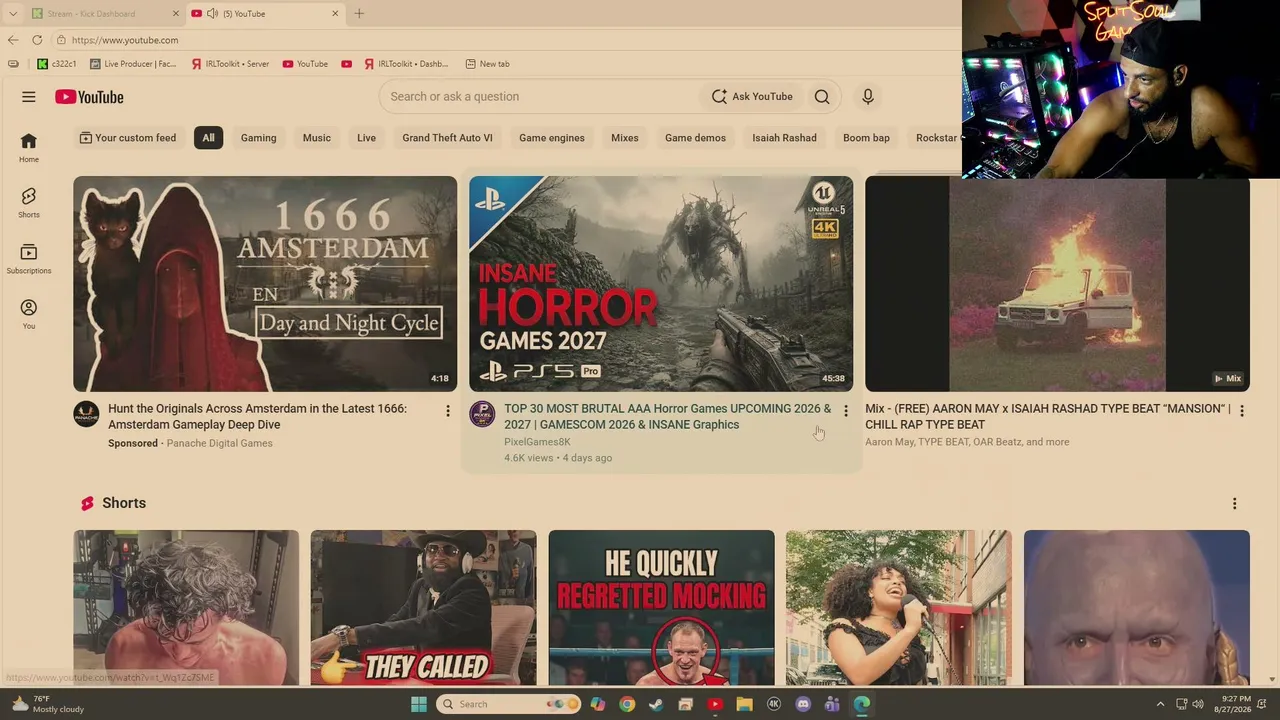Click the Windows taskbar Search box
Viewport: 1280px width, 720px height.
[506, 704]
